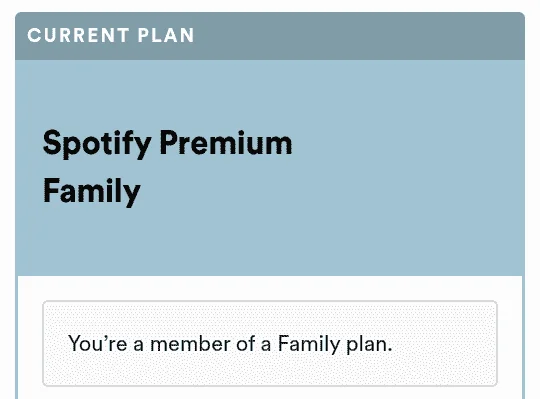The image size is (540, 399).
Task: Select the word Spotify in the title
Action: 97,144
